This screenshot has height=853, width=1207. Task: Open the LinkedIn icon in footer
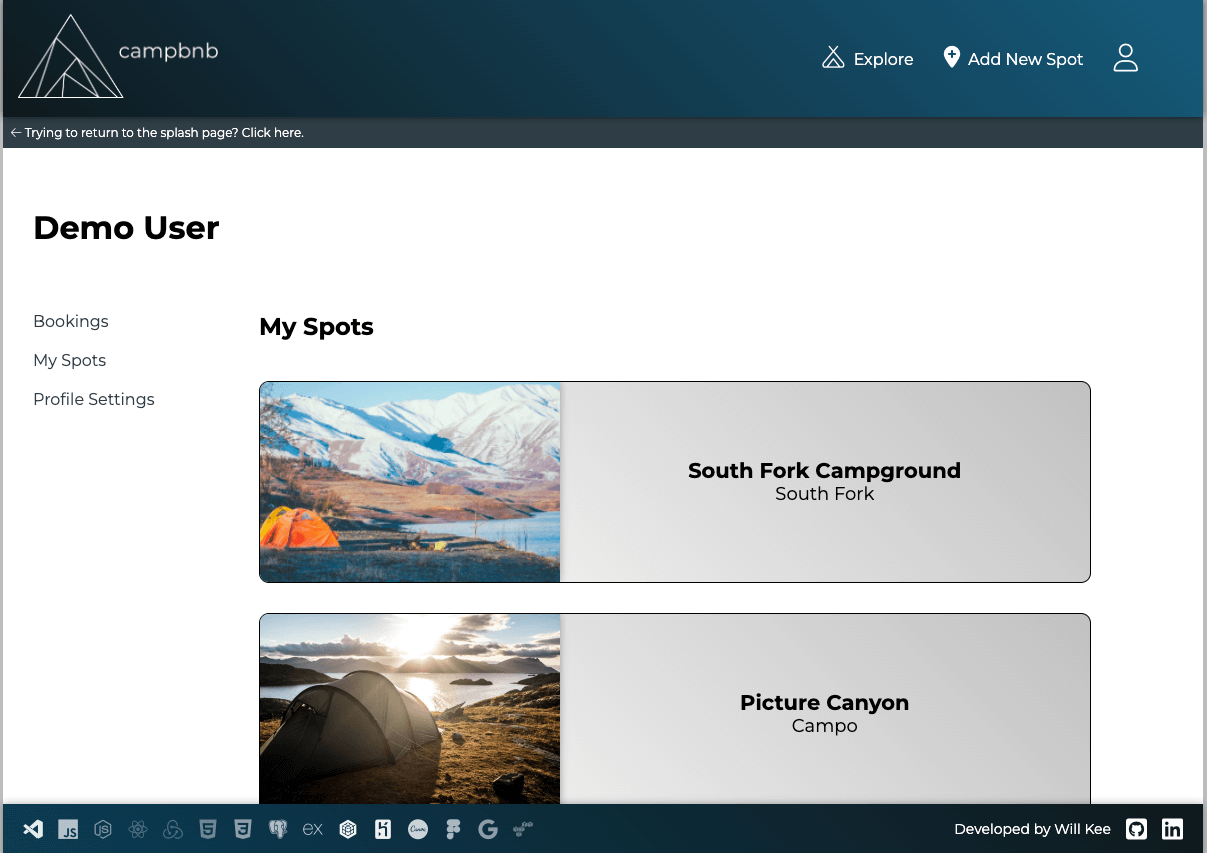click(1172, 829)
